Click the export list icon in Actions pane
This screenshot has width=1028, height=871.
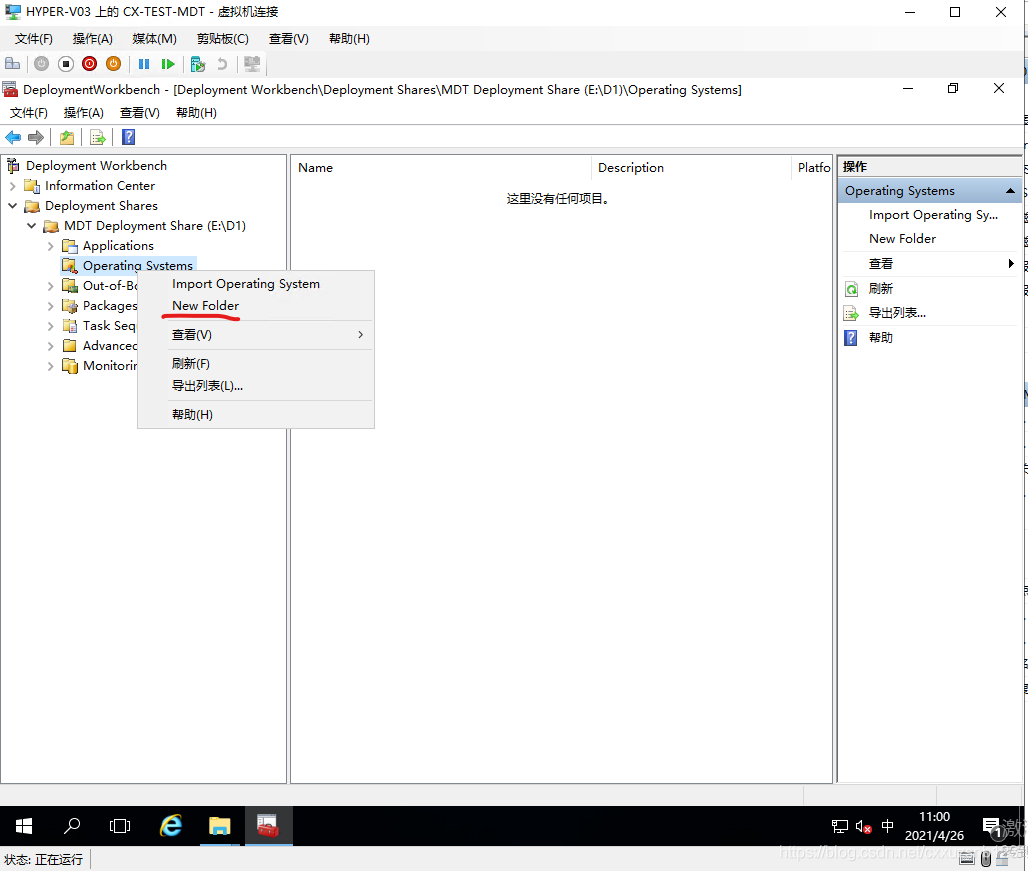coord(851,313)
